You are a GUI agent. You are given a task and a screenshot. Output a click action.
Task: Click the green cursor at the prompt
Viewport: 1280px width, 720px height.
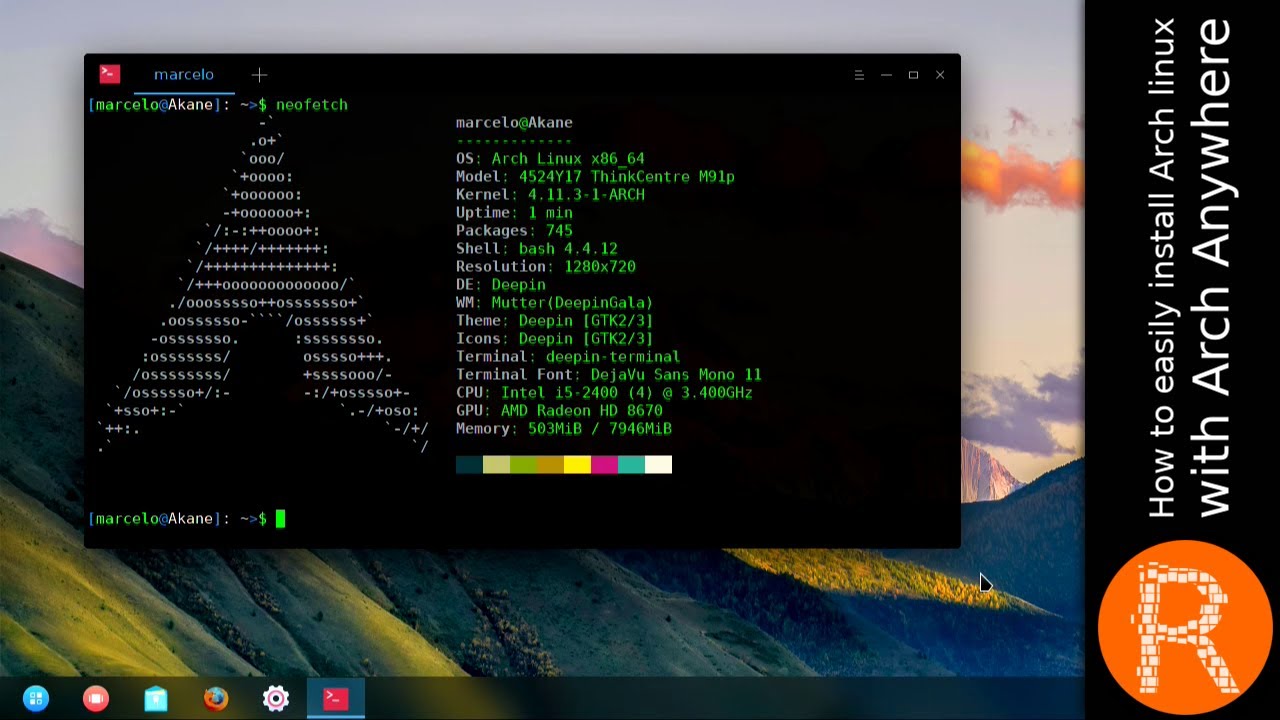tap(281, 518)
